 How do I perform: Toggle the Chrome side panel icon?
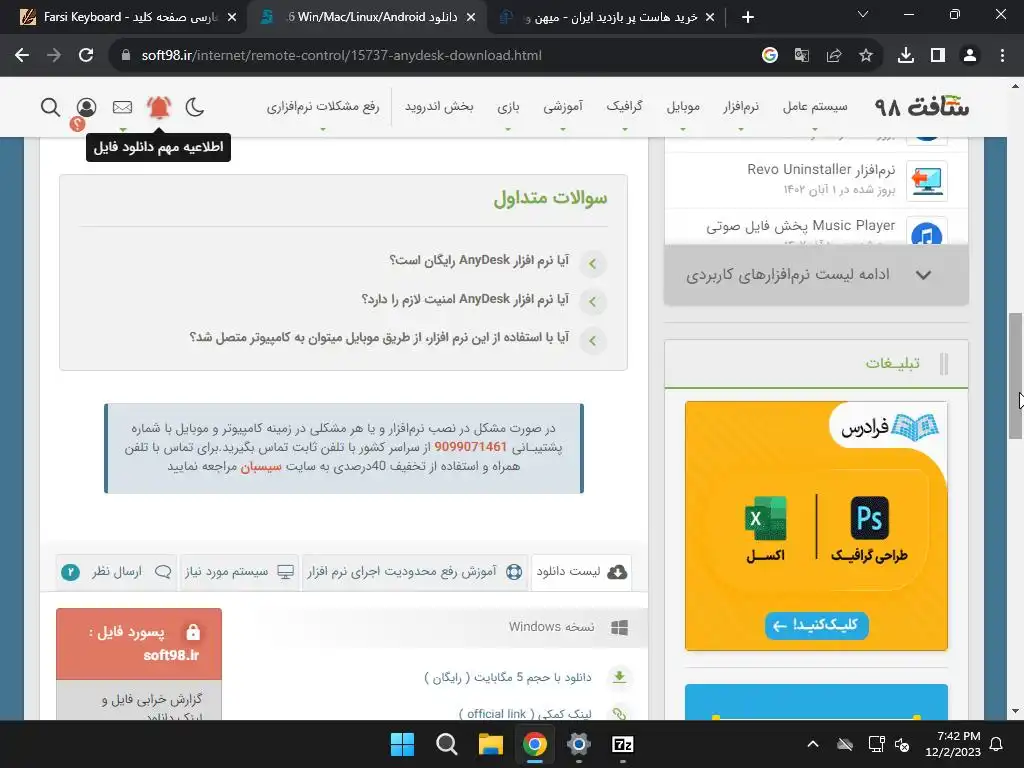938,56
